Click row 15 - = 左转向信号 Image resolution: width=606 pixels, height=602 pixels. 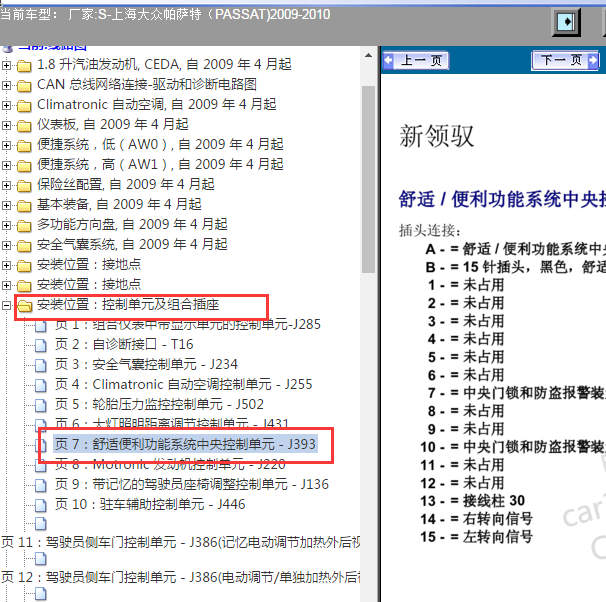point(477,537)
